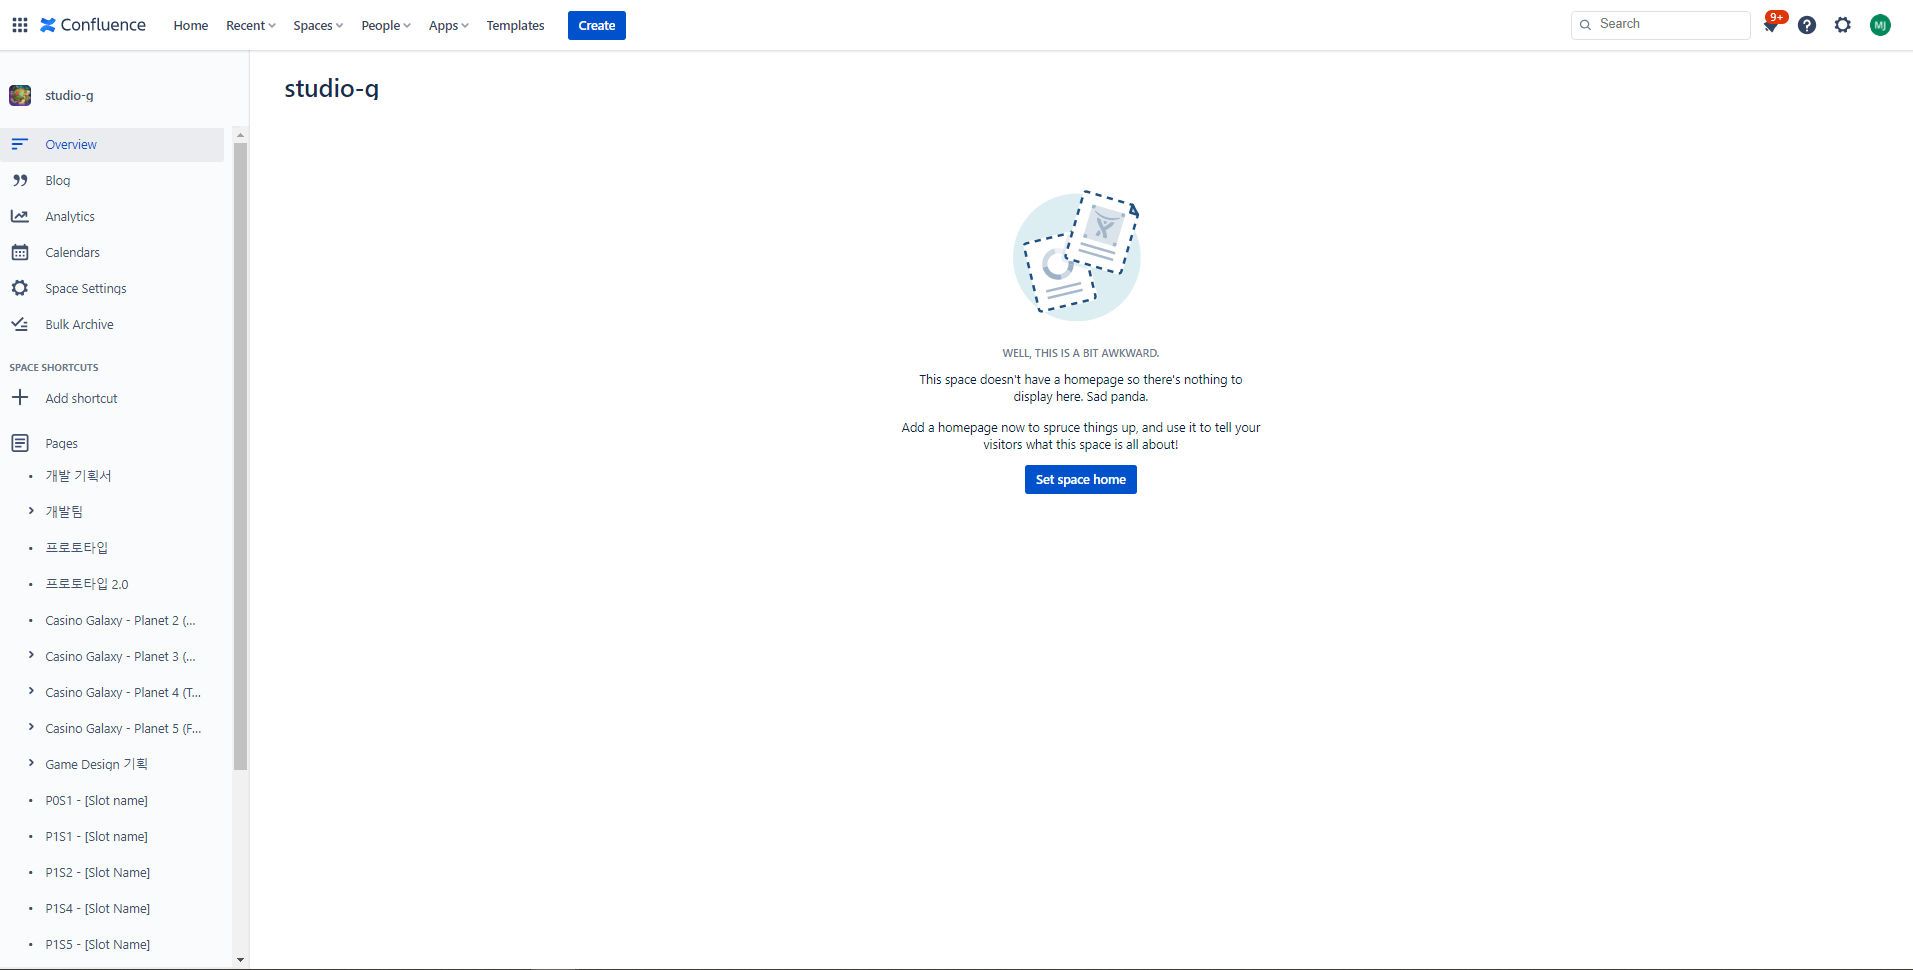Open Bulk Archive link
1913x970 pixels.
[79, 324]
